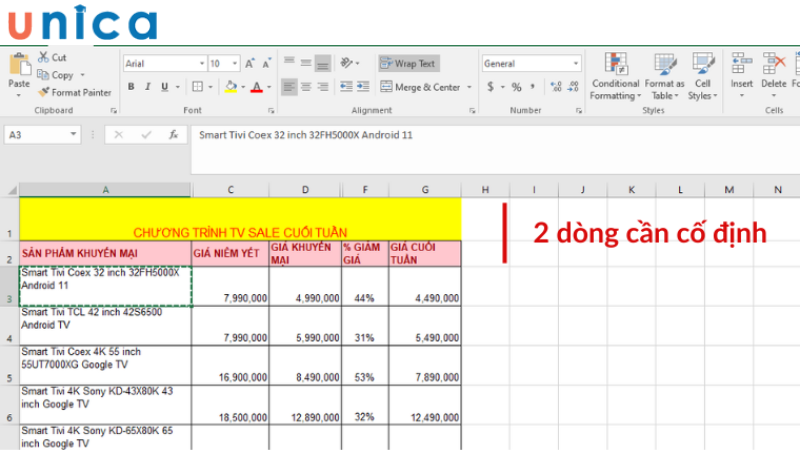Image resolution: width=800 pixels, height=450 pixels.
Task: Apply cell borders icon
Action: click(x=197, y=87)
